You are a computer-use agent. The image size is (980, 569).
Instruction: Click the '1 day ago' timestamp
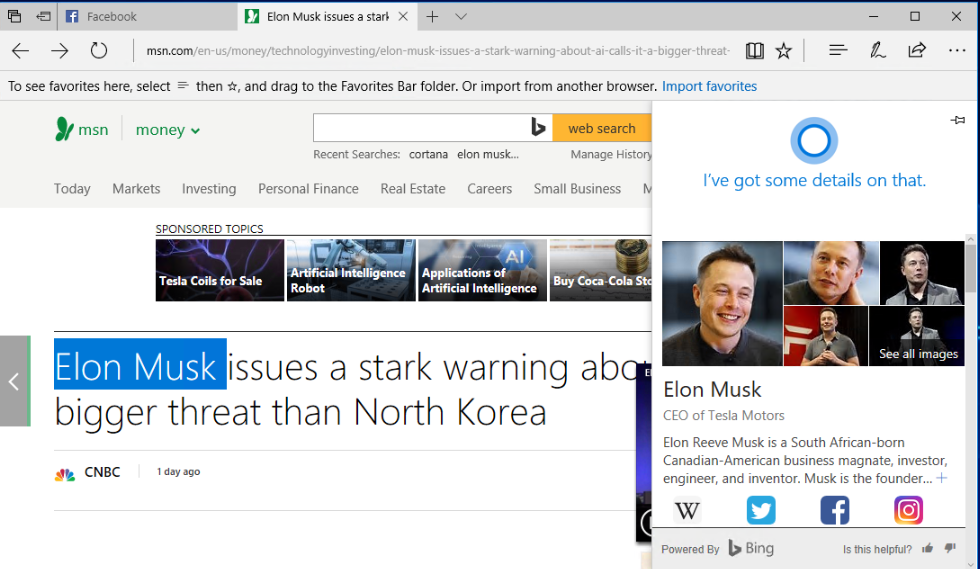178,472
